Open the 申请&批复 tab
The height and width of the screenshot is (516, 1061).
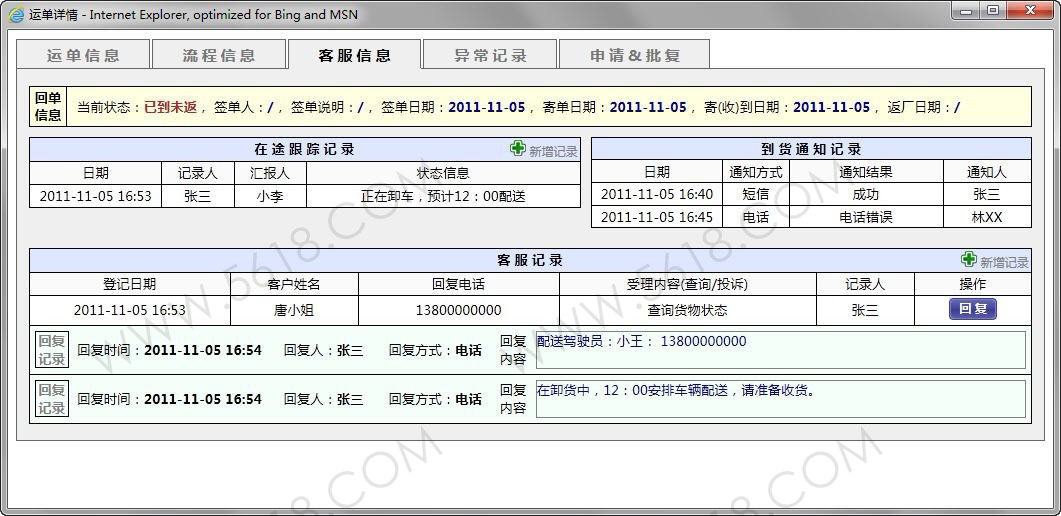(x=635, y=56)
